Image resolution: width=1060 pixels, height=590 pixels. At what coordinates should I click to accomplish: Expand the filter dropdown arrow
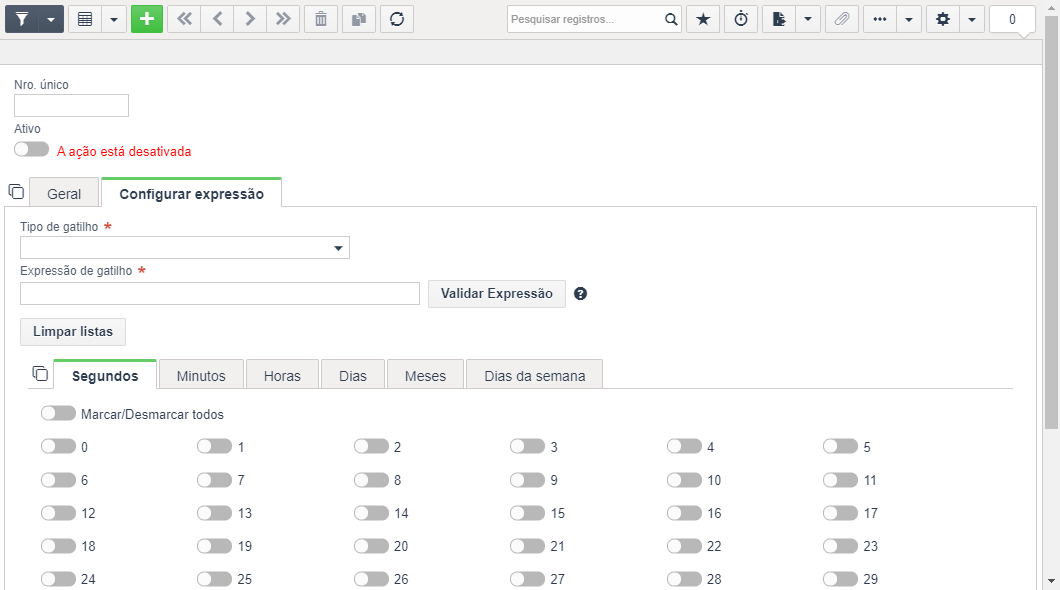(51, 19)
